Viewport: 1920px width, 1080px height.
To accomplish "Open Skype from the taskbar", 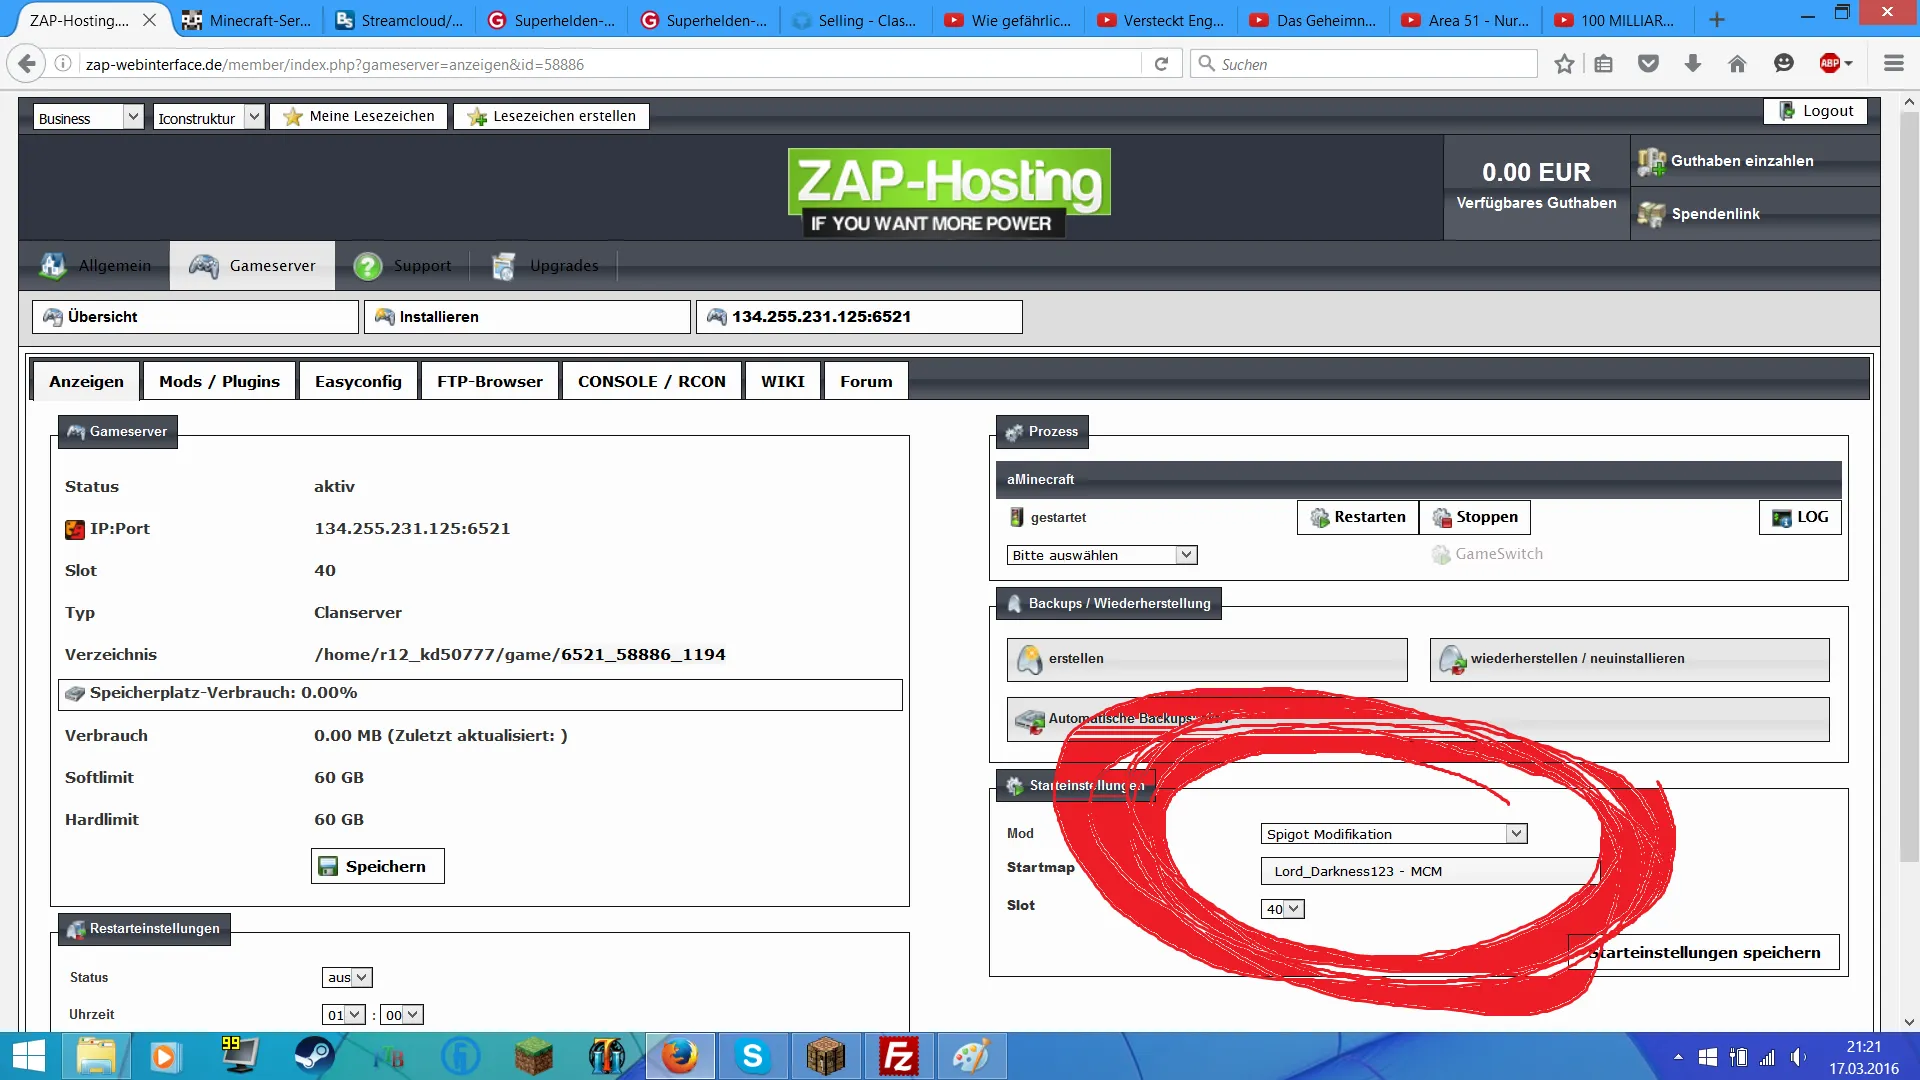I will pyautogui.click(x=752, y=1056).
